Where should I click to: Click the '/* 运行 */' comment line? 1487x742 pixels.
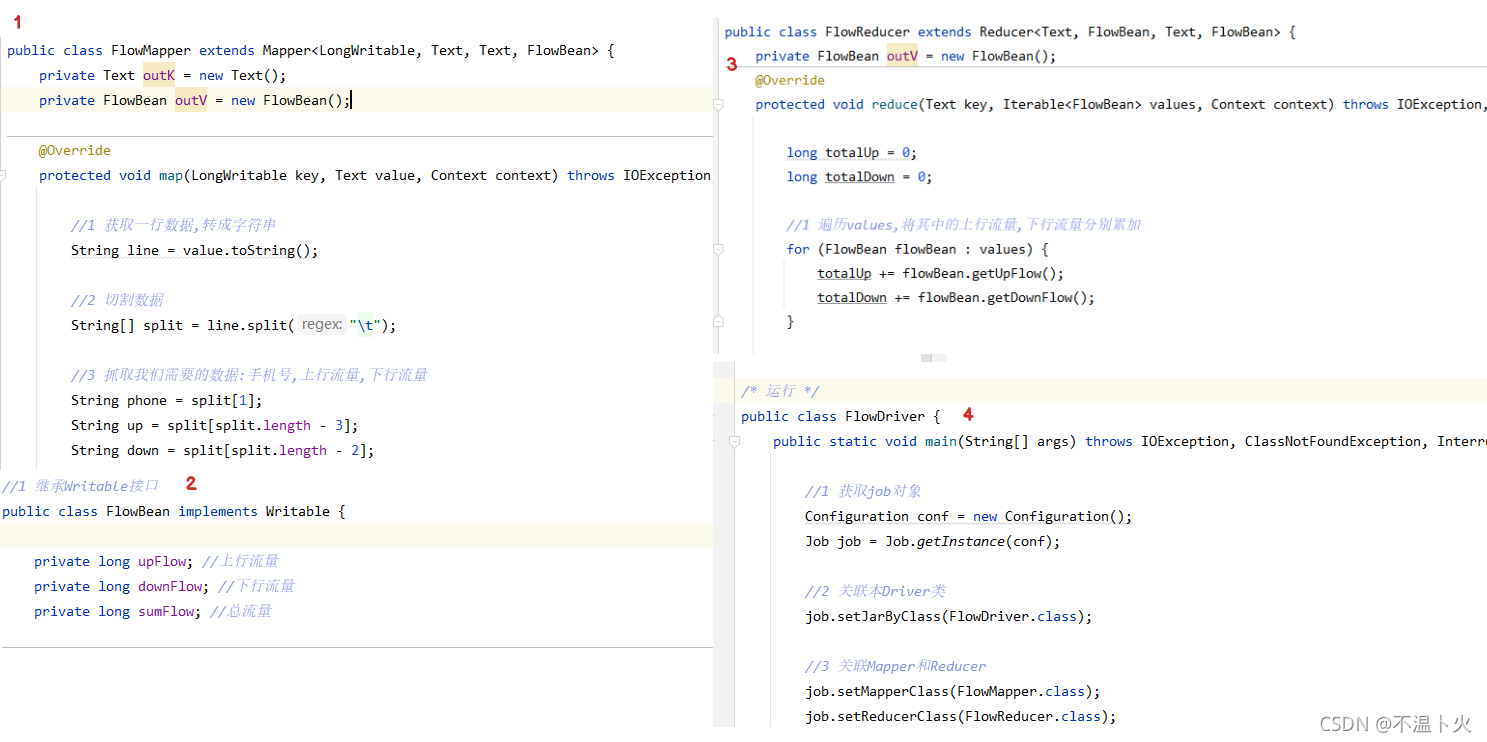coord(781,391)
